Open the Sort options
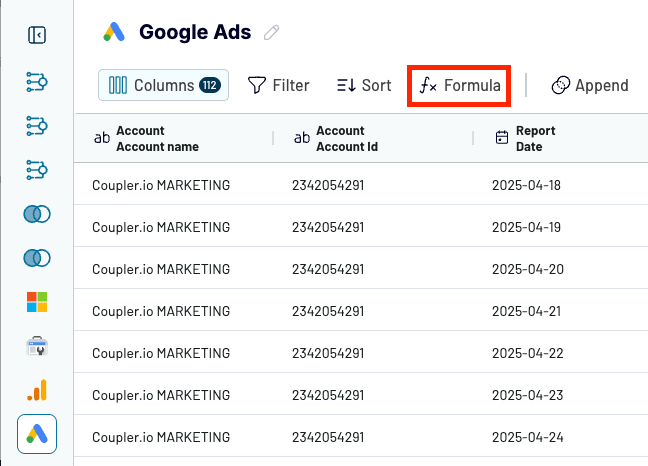648x466 pixels. click(364, 86)
